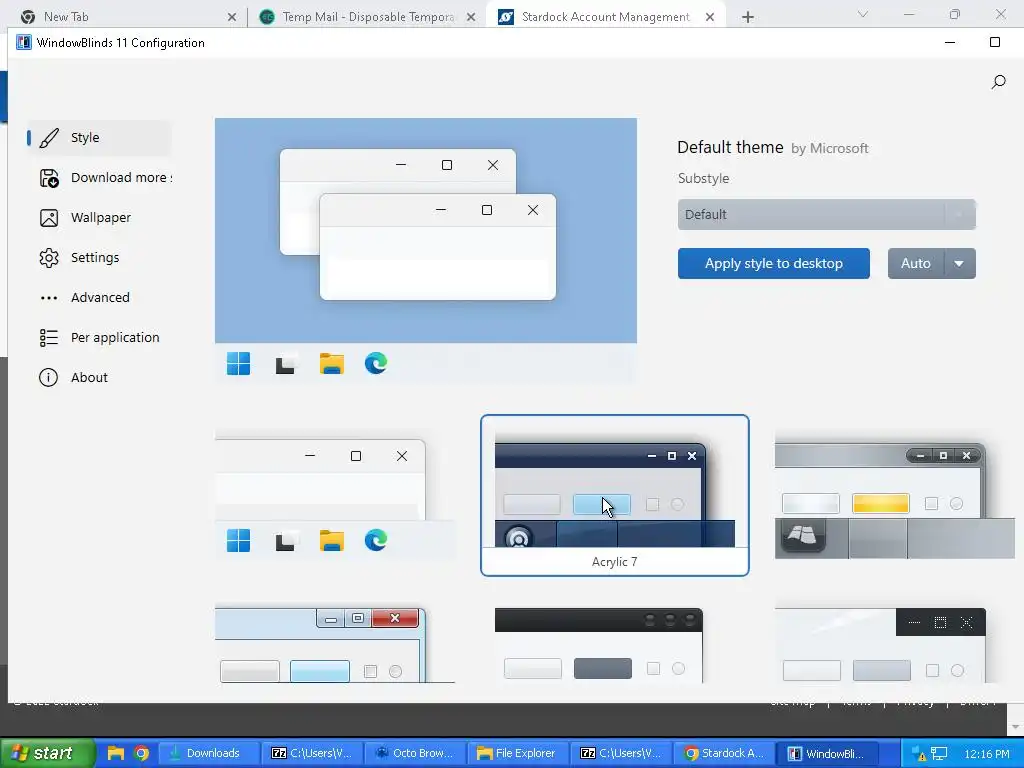Open Chrome quick launch icon in taskbar
1024x768 pixels.
[x=141, y=753]
